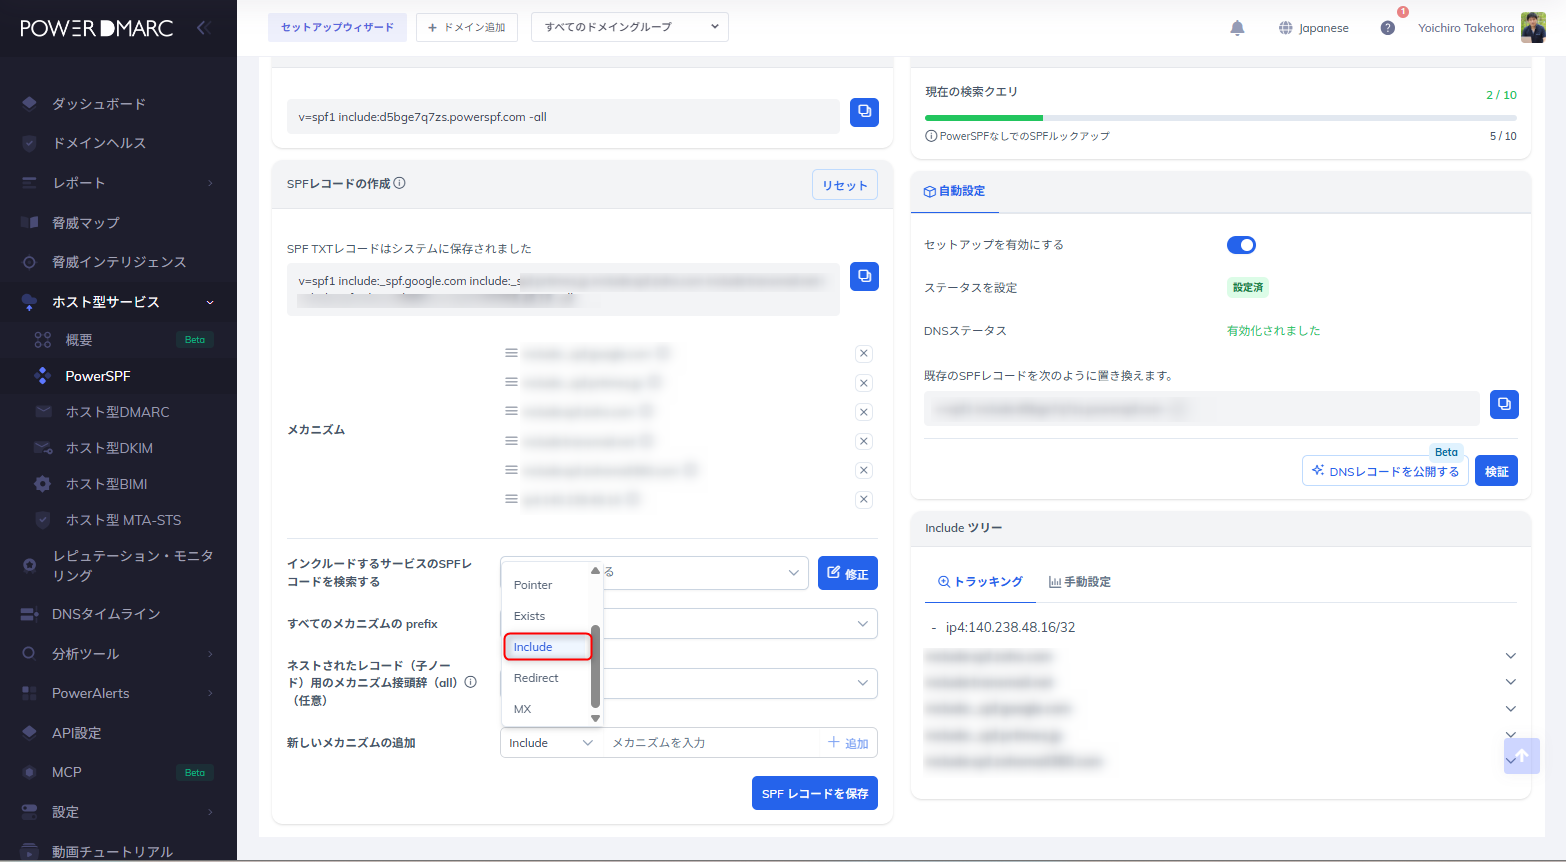Click the ホスト型DMARC envelope icon
Image resolution: width=1566 pixels, height=862 pixels.
tap(43, 411)
